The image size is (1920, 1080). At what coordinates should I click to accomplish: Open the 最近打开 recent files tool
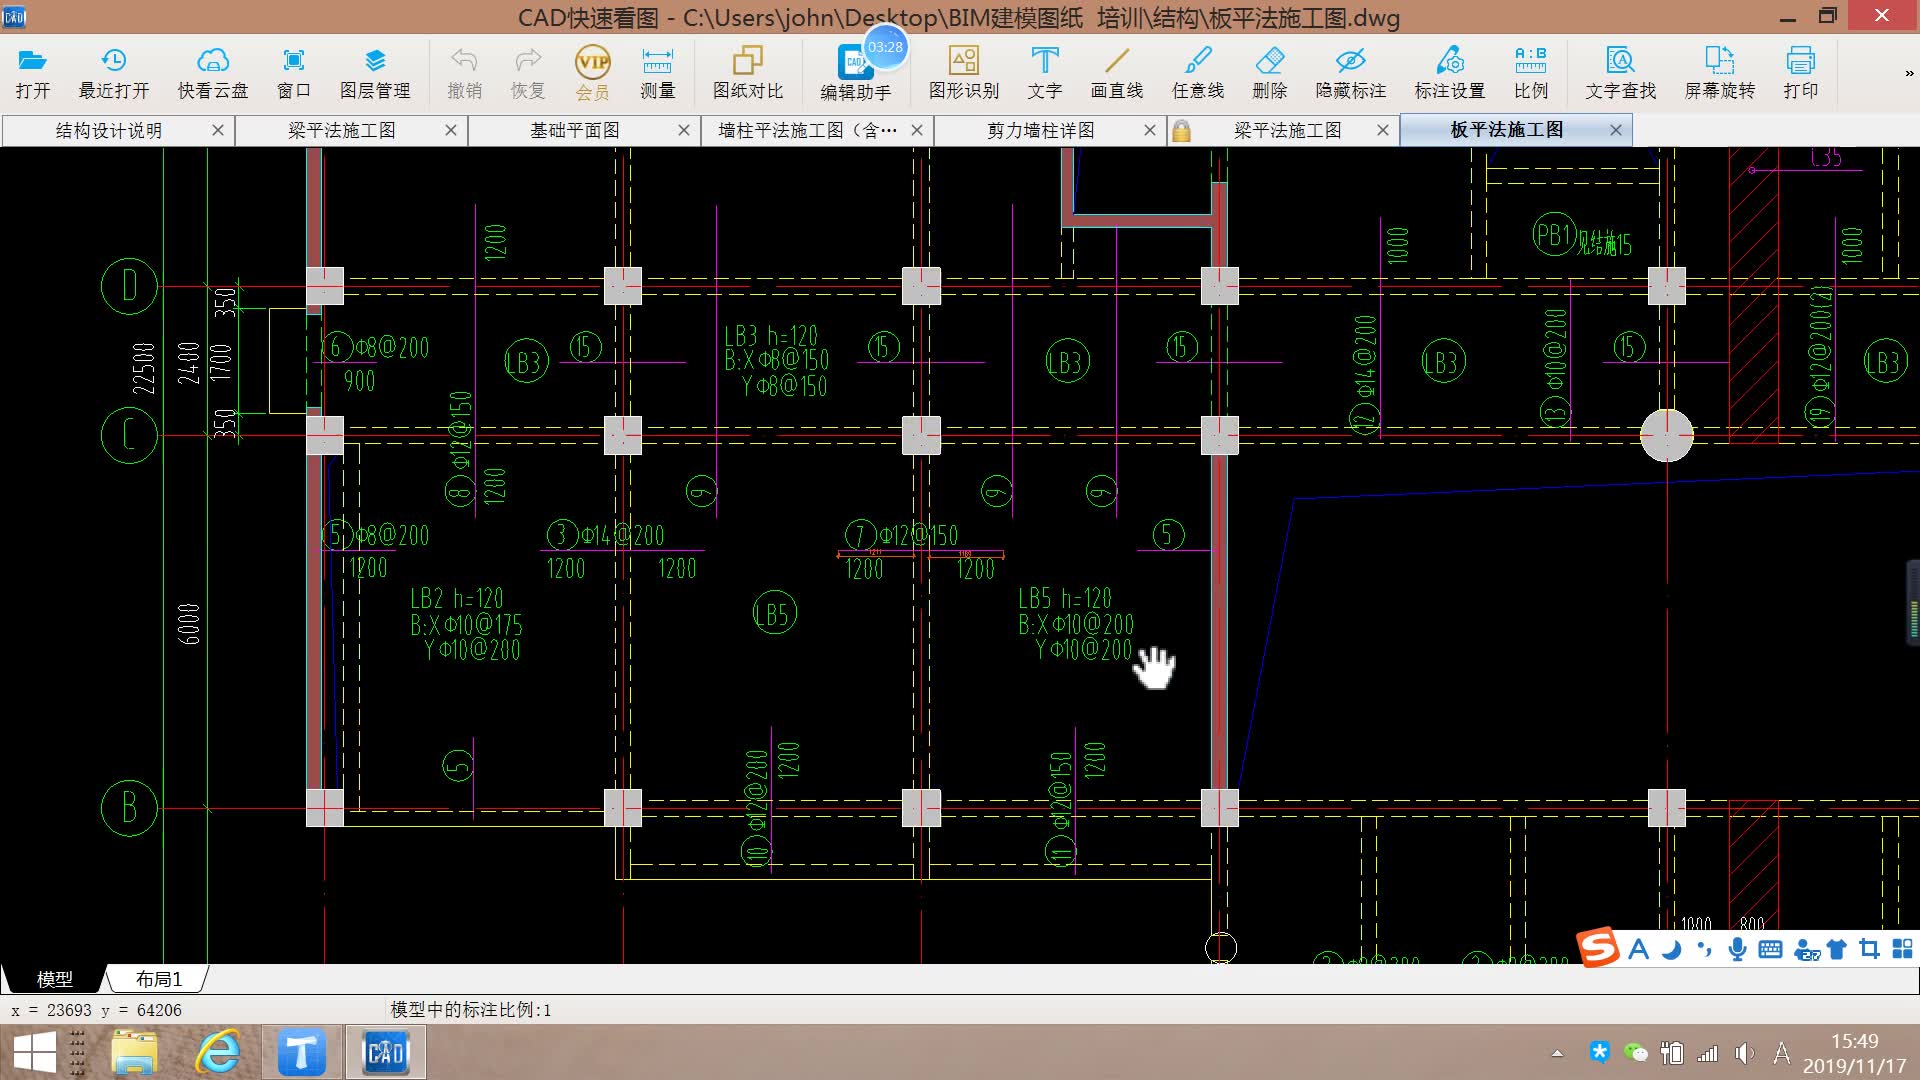[x=113, y=72]
